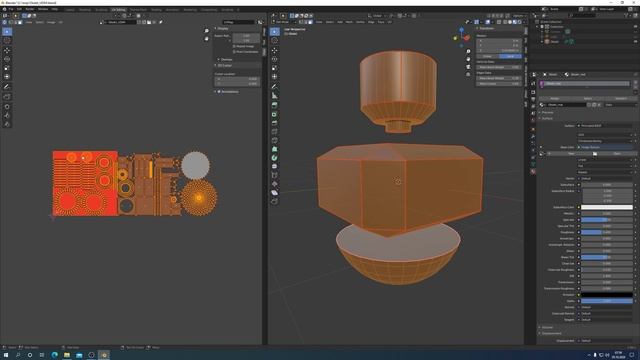Select the Annotate tool in UV editor toolbar

[x=7, y=87]
